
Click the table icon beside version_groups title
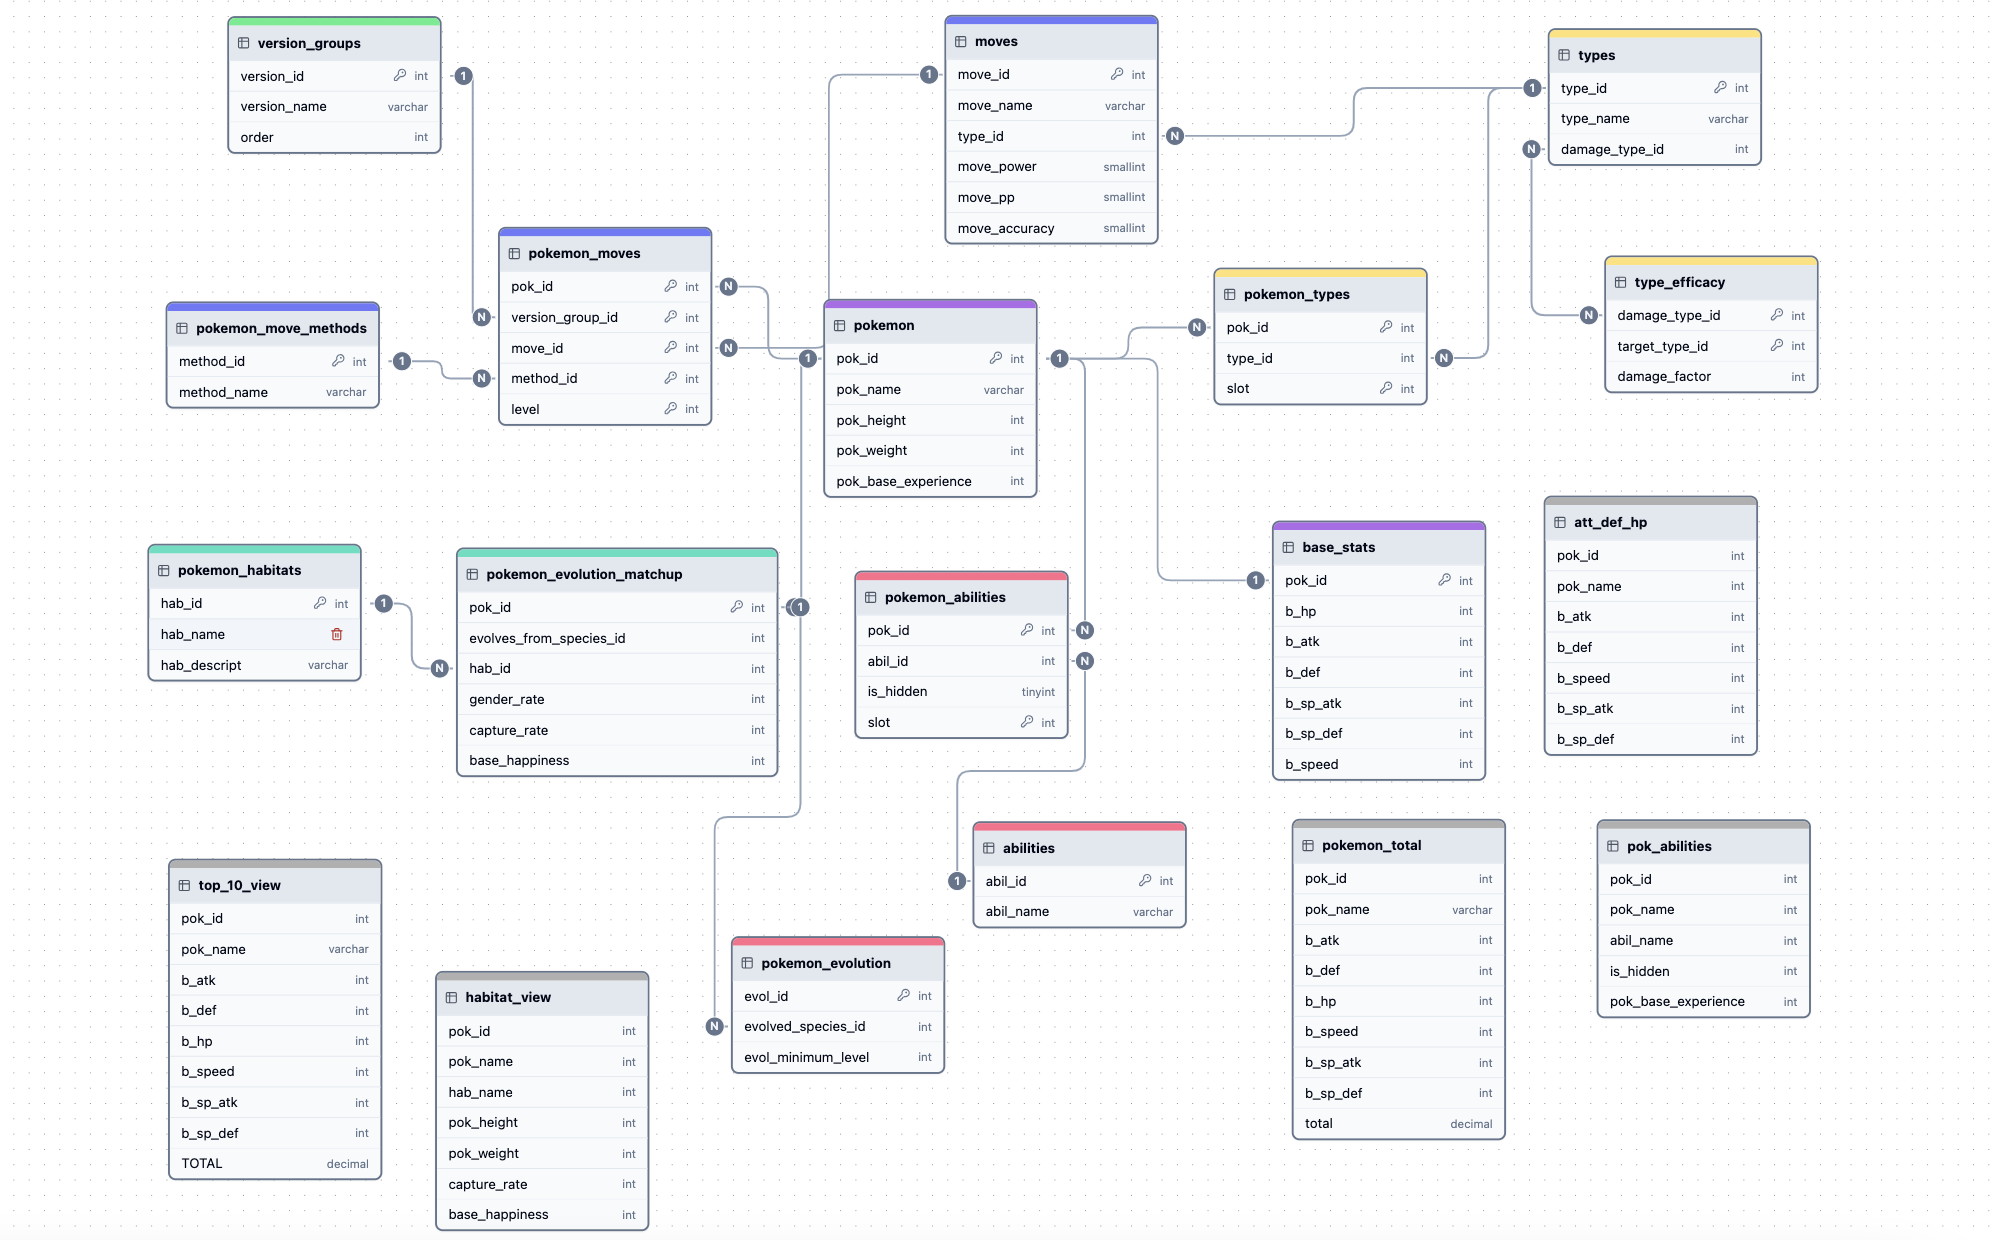(243, 43)
